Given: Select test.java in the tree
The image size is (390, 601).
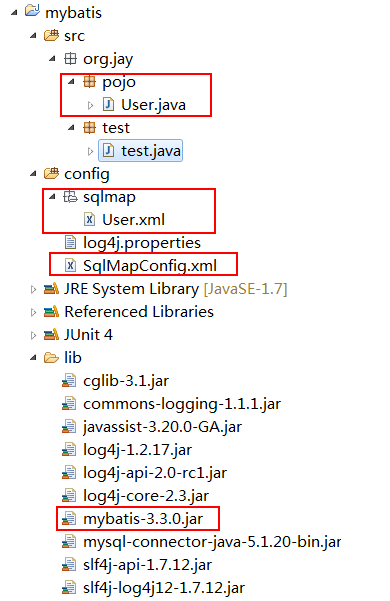Looking at the screenshot, I should click(141, 151).
